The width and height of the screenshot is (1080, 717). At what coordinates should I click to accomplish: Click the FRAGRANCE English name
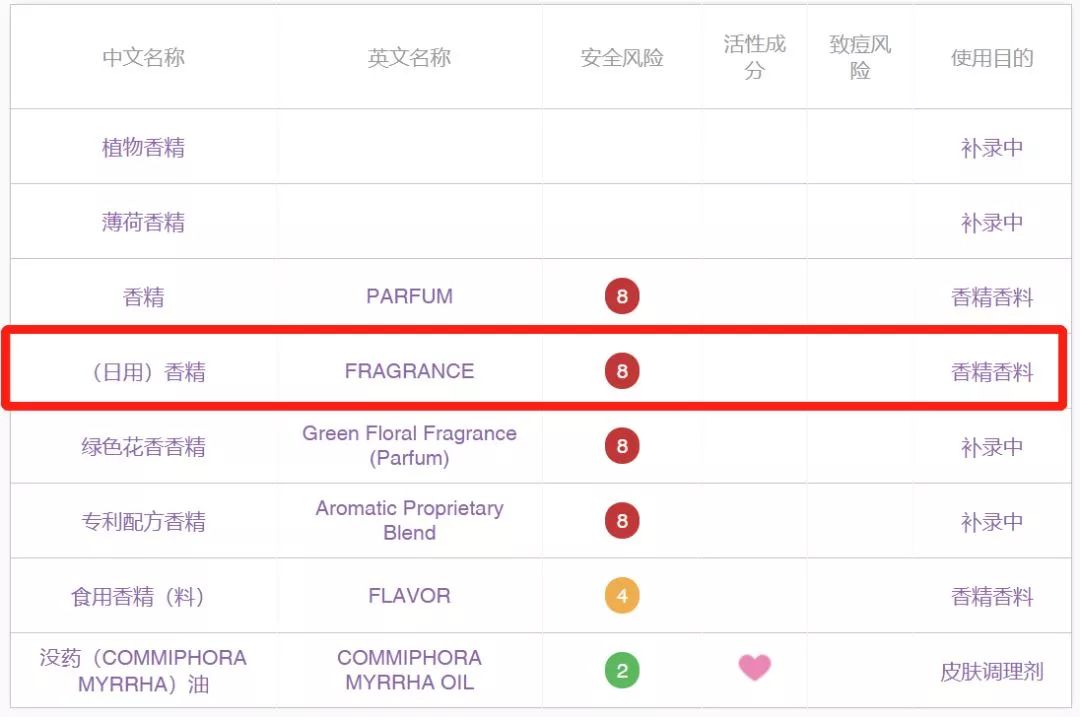tap(409, 371)
